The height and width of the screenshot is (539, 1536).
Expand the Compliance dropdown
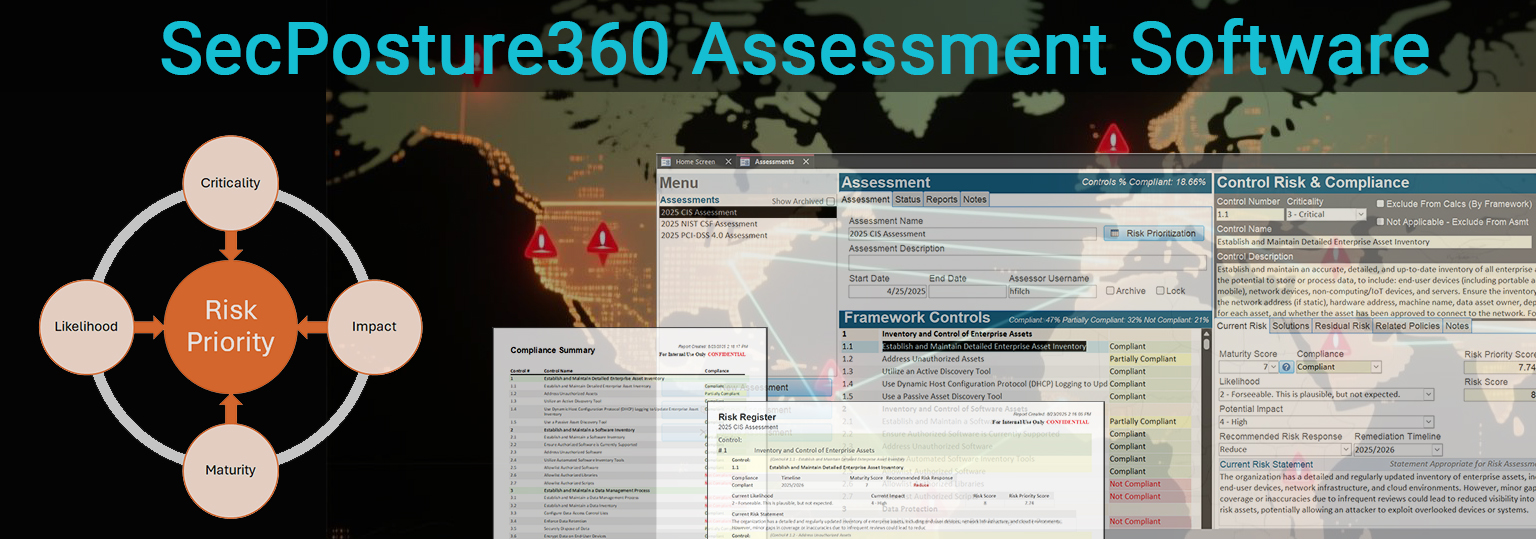(1375, 367)
